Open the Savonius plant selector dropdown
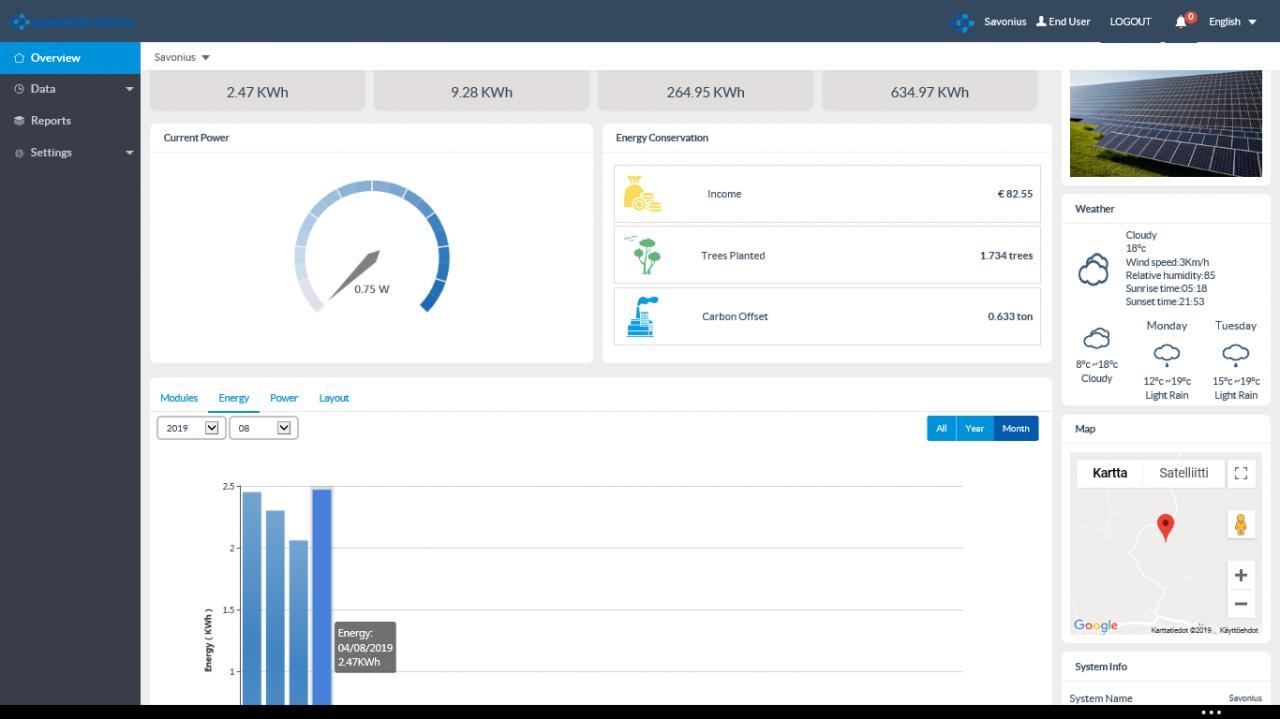The height and width of the screenshot is (719, 1280). [182, 57]
